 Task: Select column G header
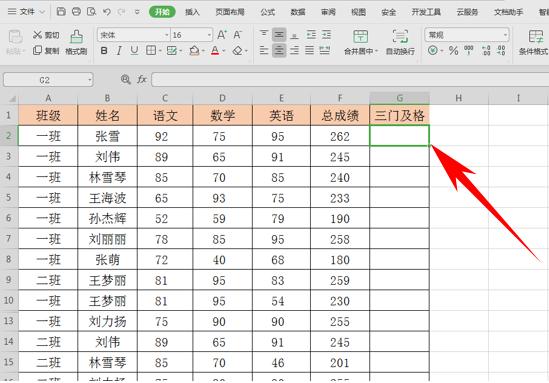(x=399, y=98)
